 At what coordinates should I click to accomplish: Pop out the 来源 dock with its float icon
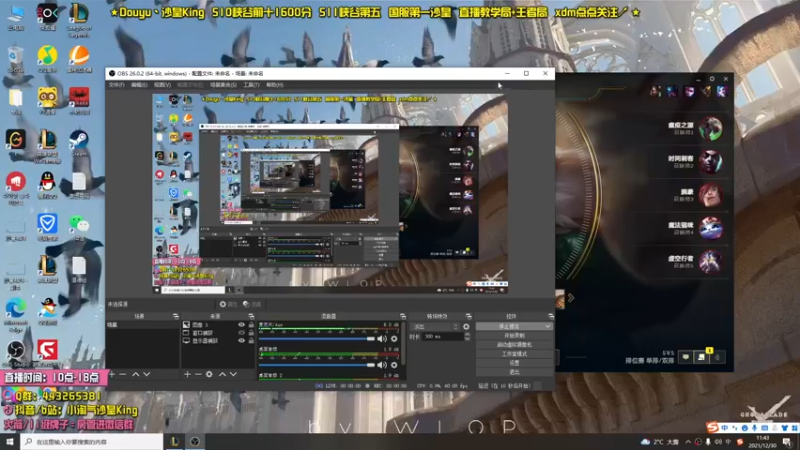point(251,316)
